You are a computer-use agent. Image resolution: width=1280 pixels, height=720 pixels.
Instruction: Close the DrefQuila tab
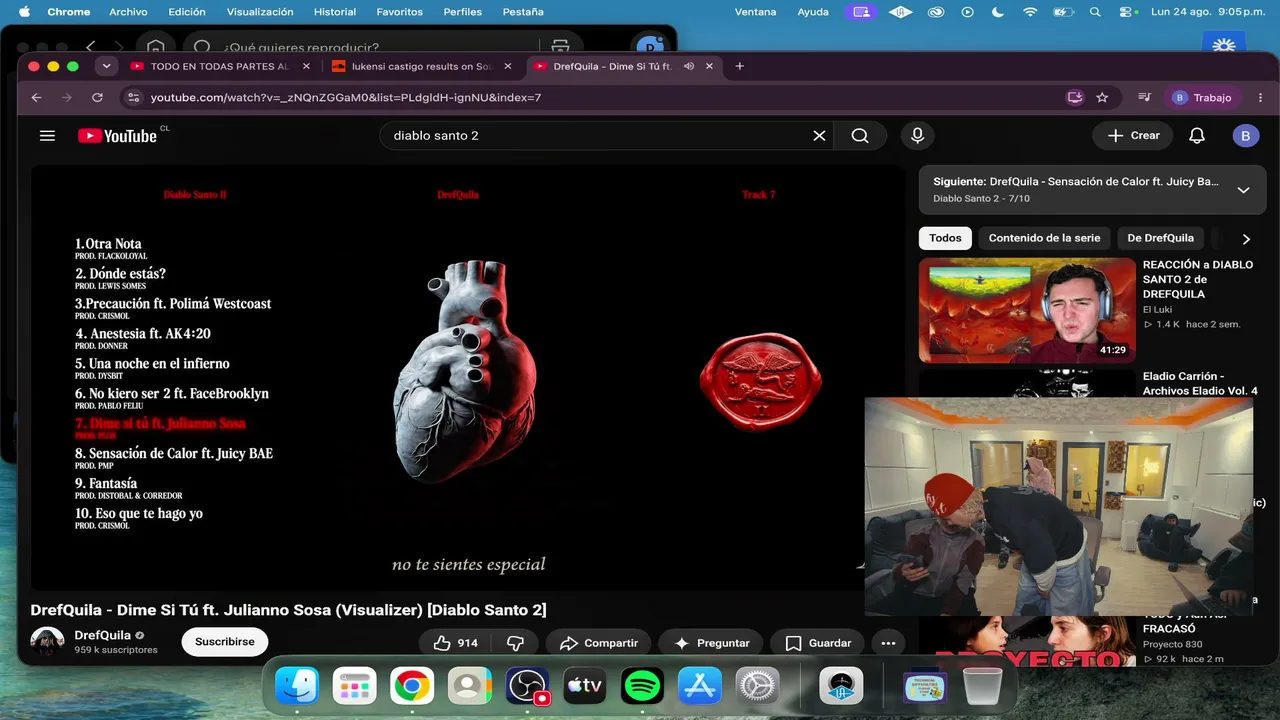[x=710, y=66]
